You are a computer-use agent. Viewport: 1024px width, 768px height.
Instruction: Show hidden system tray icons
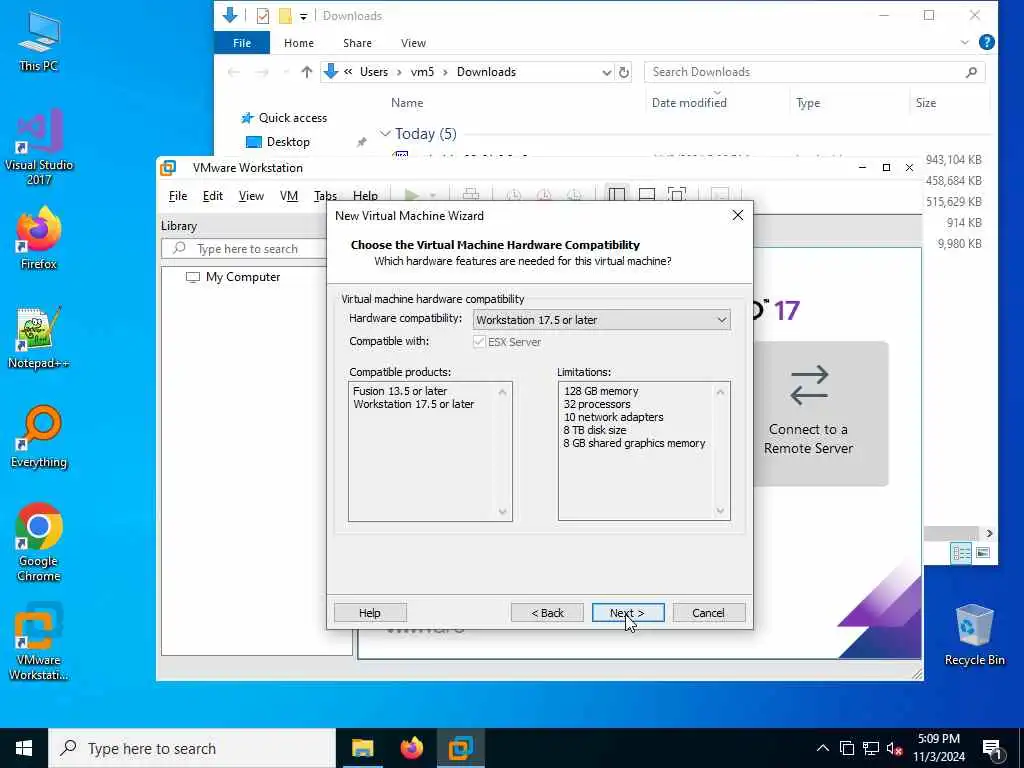(823, 748)
